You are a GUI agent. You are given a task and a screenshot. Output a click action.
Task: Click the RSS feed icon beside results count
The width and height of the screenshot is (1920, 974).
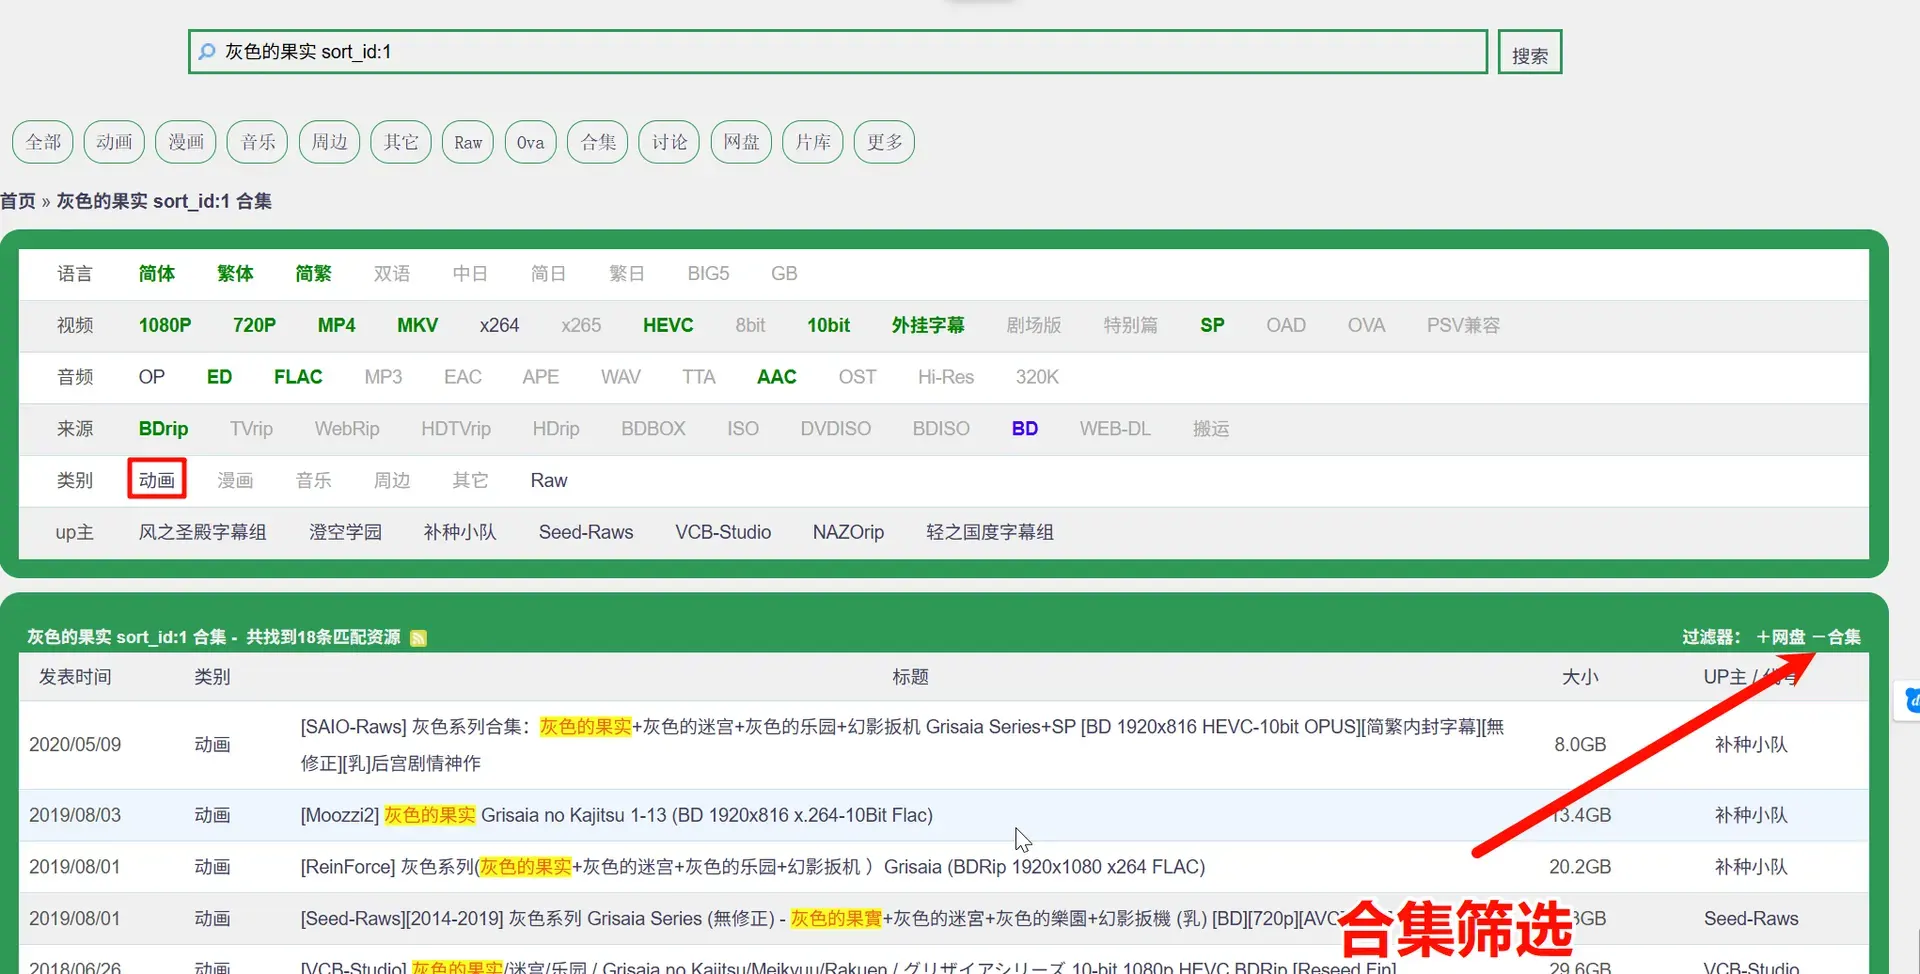(418, 638)
